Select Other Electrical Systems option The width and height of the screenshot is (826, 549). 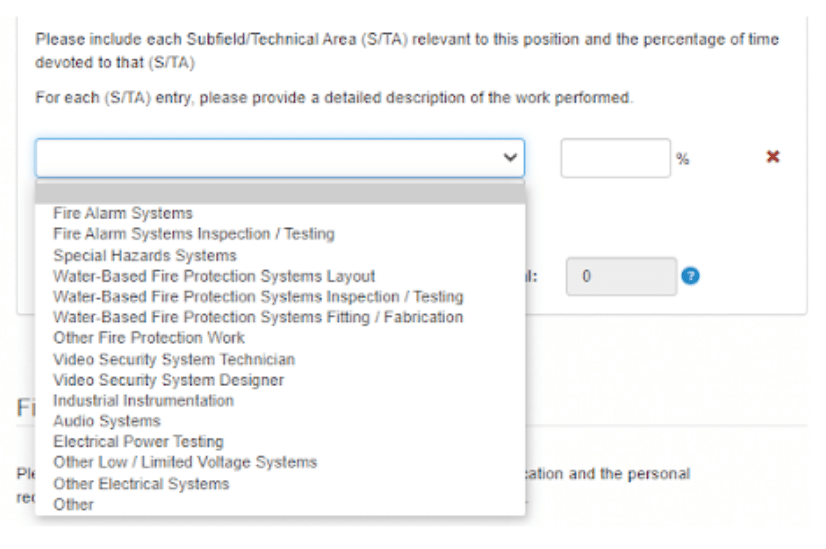(141, 483)
